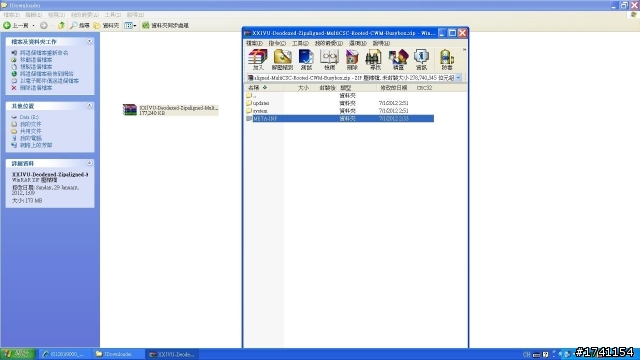This screenshot has height=360, width=640.
Task: Sort WinRAR list by CRC32 column
Action: tap(424, 88)
